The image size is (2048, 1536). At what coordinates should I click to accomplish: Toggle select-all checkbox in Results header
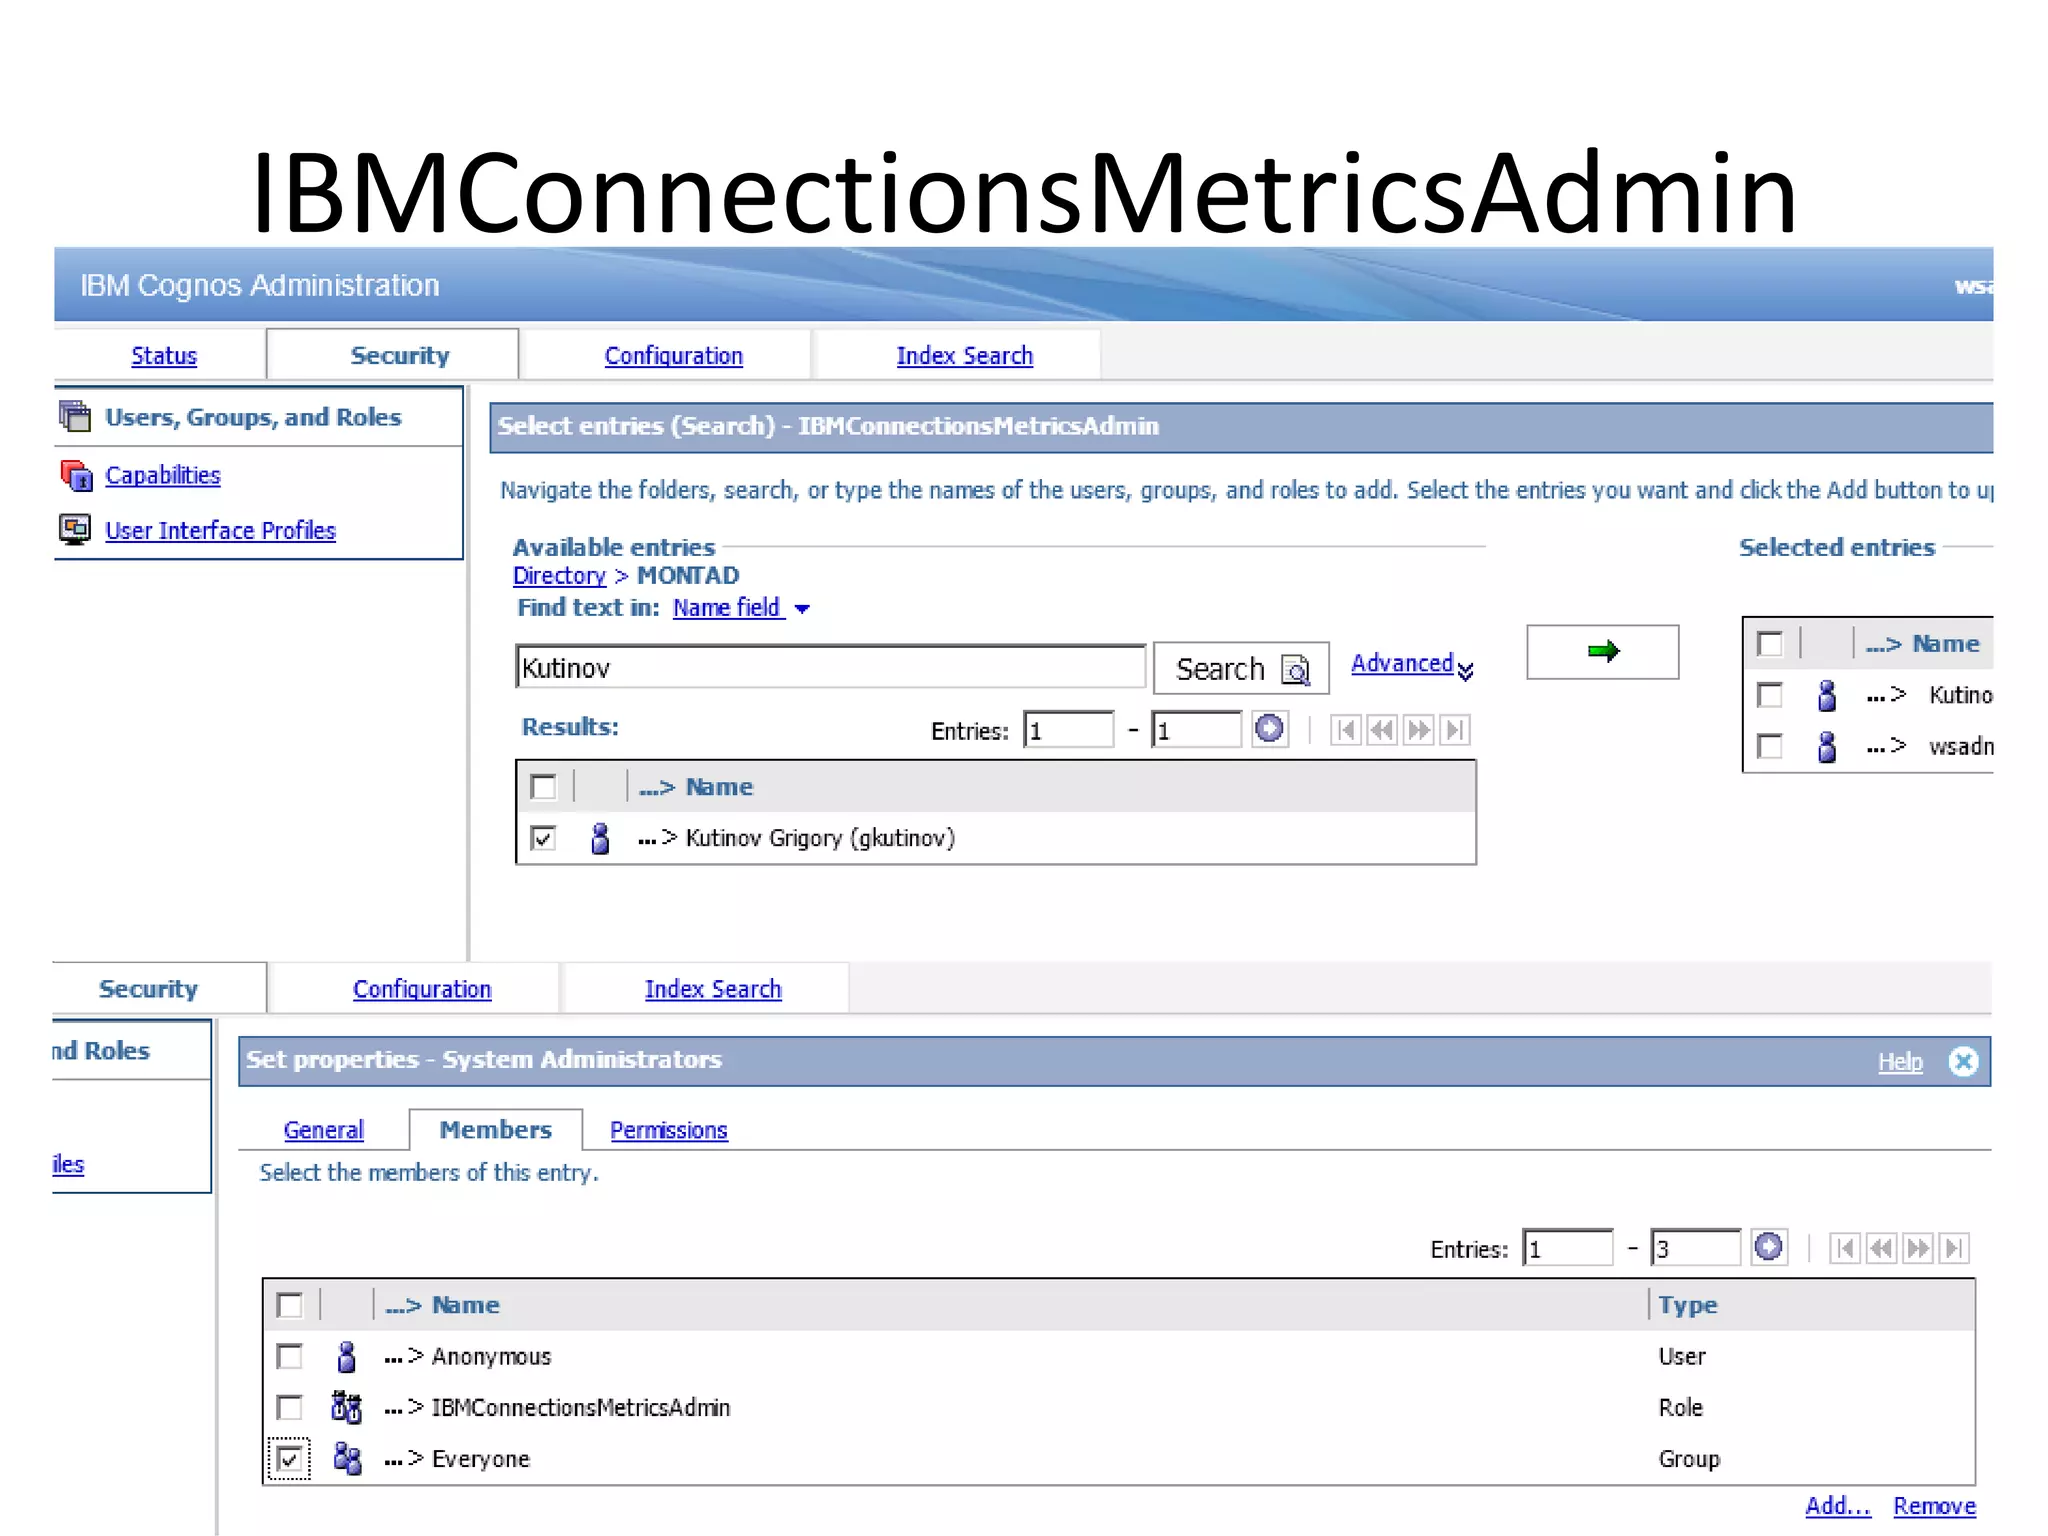click(x=544, y=787)
